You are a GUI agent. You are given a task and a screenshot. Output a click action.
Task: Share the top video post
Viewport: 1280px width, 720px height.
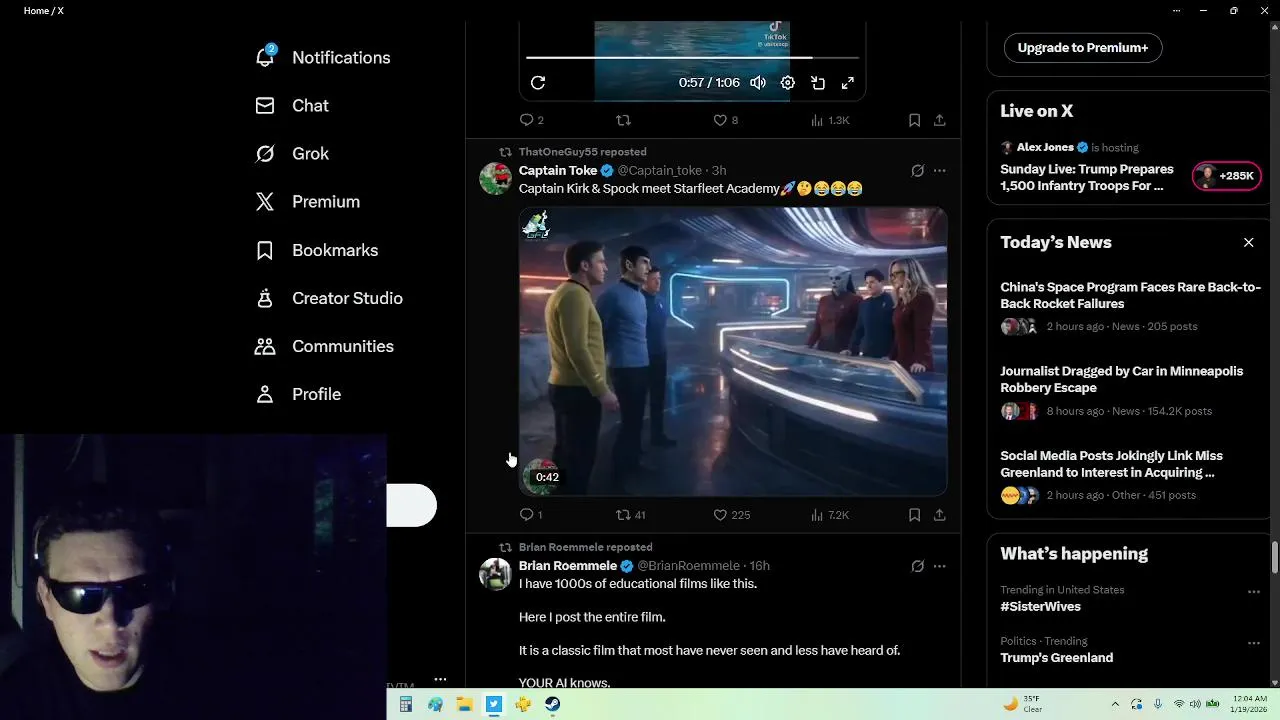click(x=940, y=120)
